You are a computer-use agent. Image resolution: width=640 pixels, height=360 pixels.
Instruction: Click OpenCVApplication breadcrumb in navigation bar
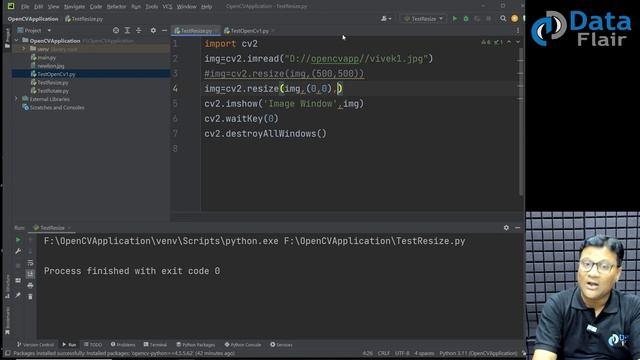[x=33, y=19]
